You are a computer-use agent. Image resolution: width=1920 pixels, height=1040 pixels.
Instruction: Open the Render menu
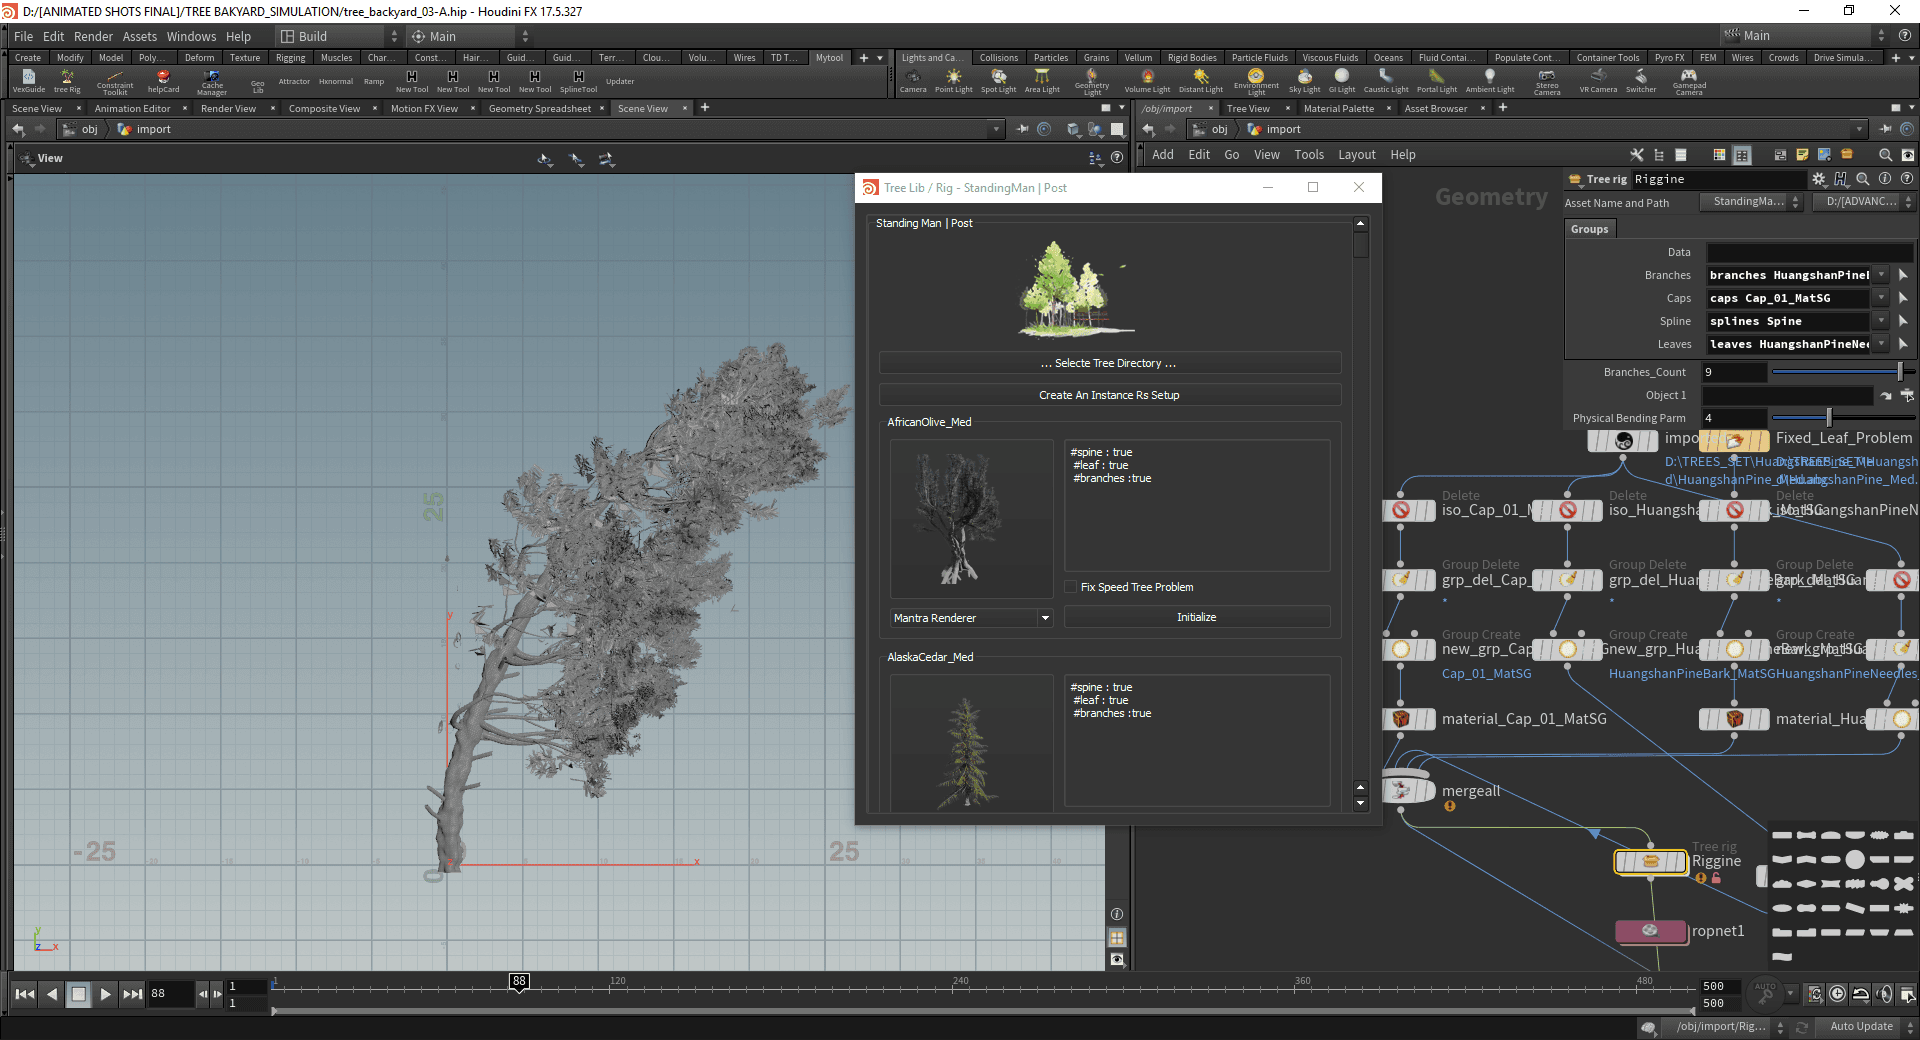[93, 36]
